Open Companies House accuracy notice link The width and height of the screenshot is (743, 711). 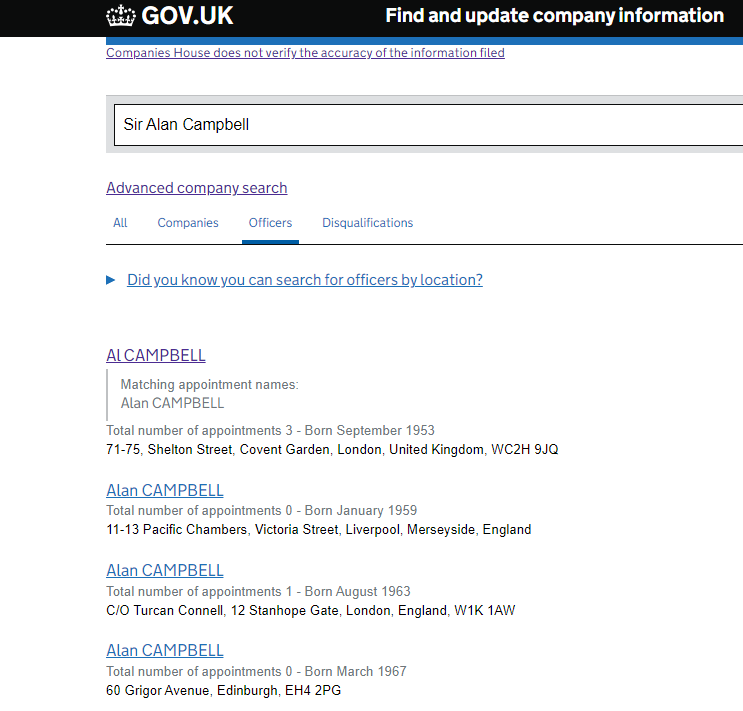[305, 53]
